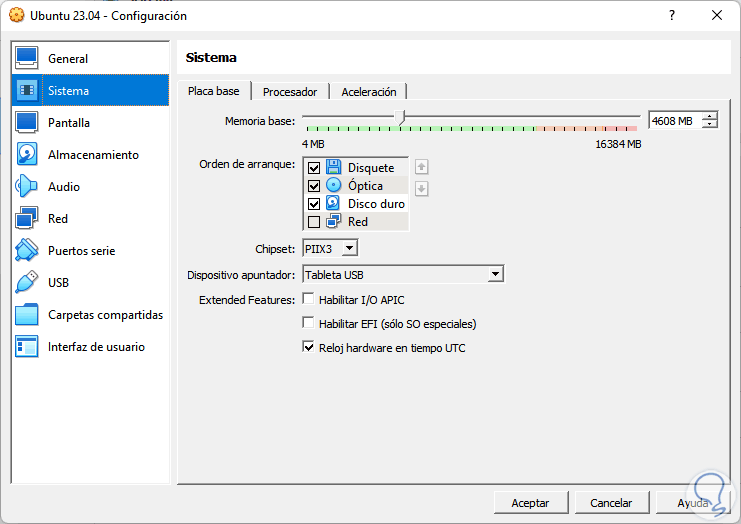Check the Red boot order checkbox
Screen dimensions: 741x524
[x=315, y=222]
